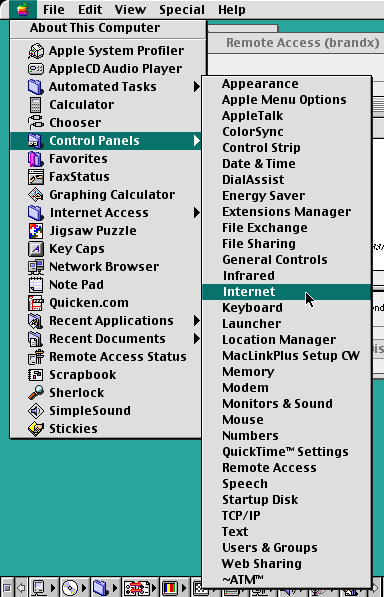Click the Remote Access Status icon
This screenshot has width=384, height=597.
[36, 357]
